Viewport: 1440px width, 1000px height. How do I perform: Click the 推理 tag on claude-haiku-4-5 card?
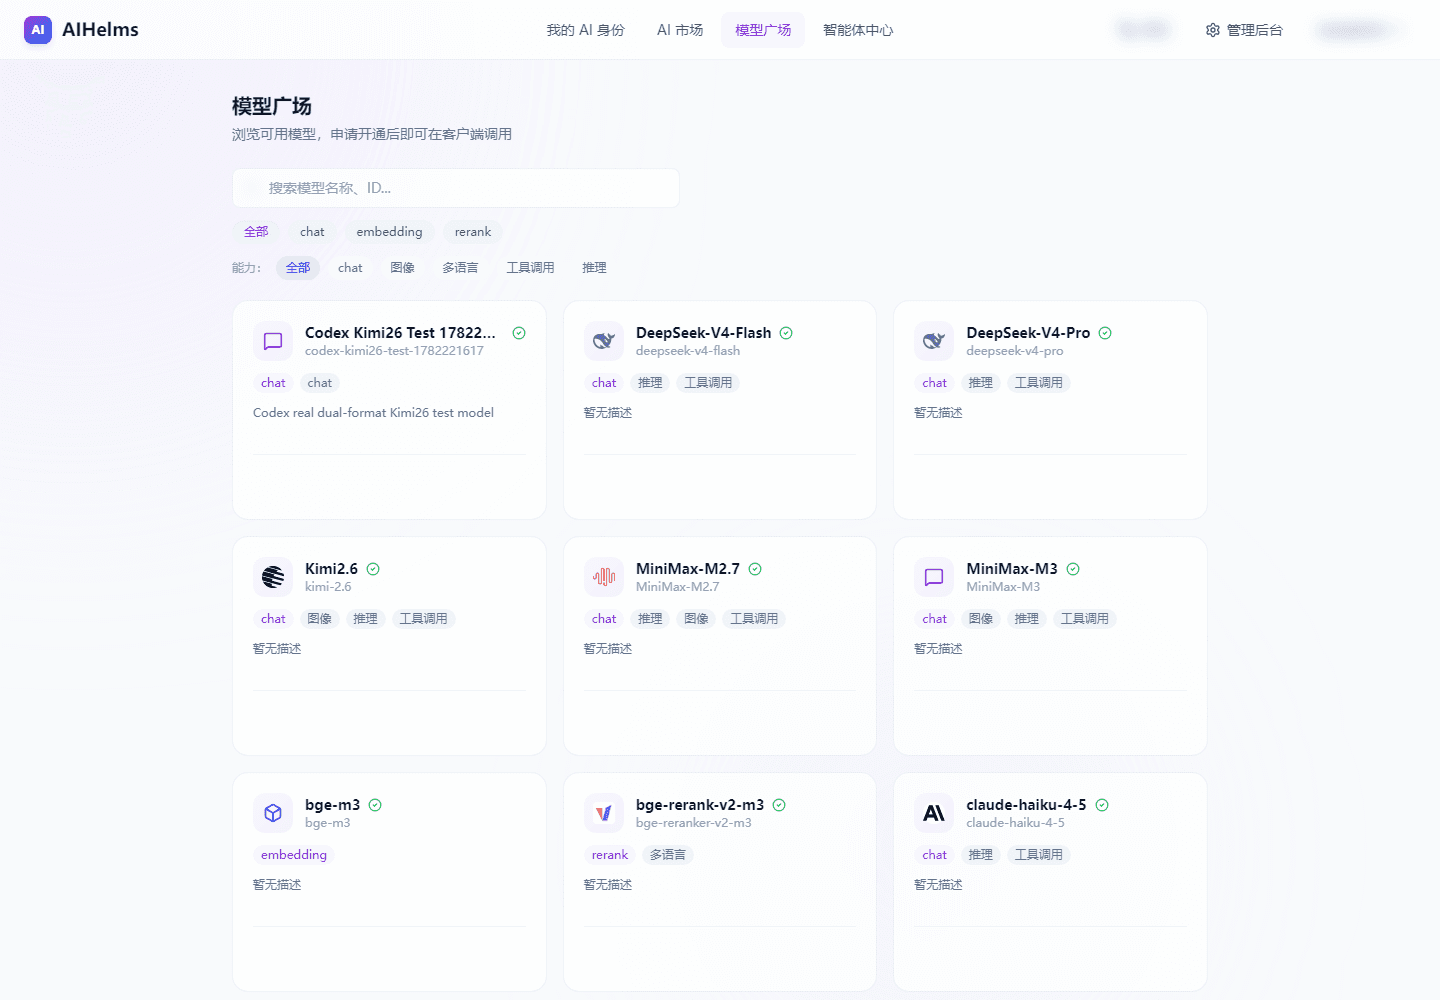tap(981, 855)
